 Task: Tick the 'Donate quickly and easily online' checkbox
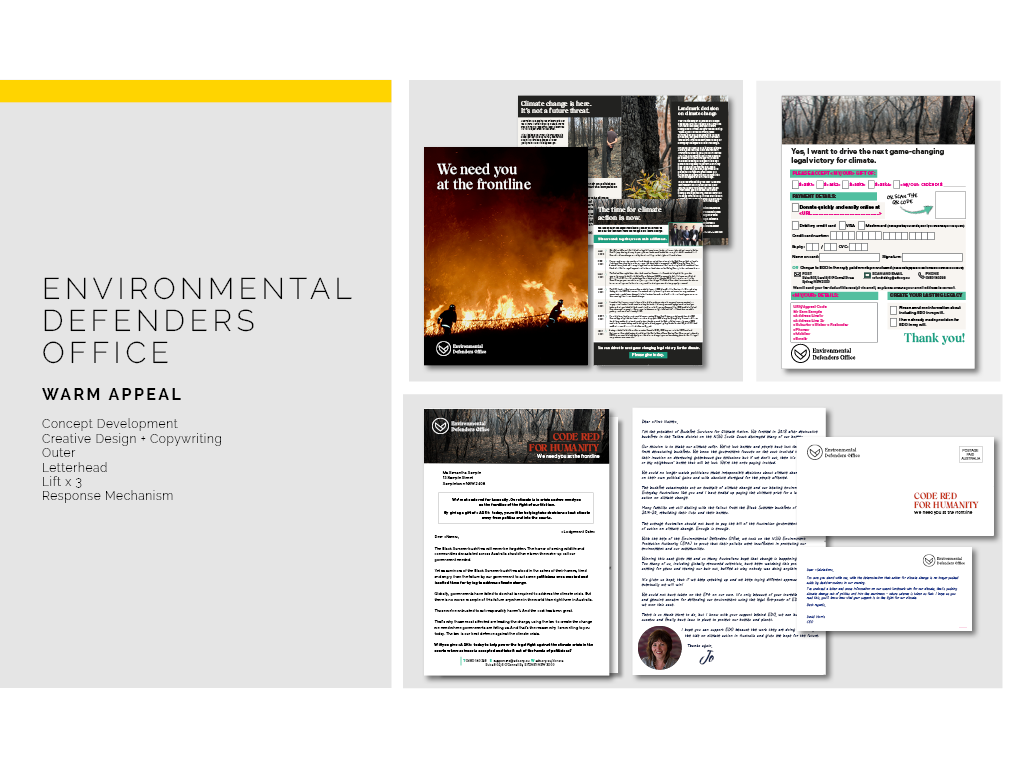click(x=795, y=208)
